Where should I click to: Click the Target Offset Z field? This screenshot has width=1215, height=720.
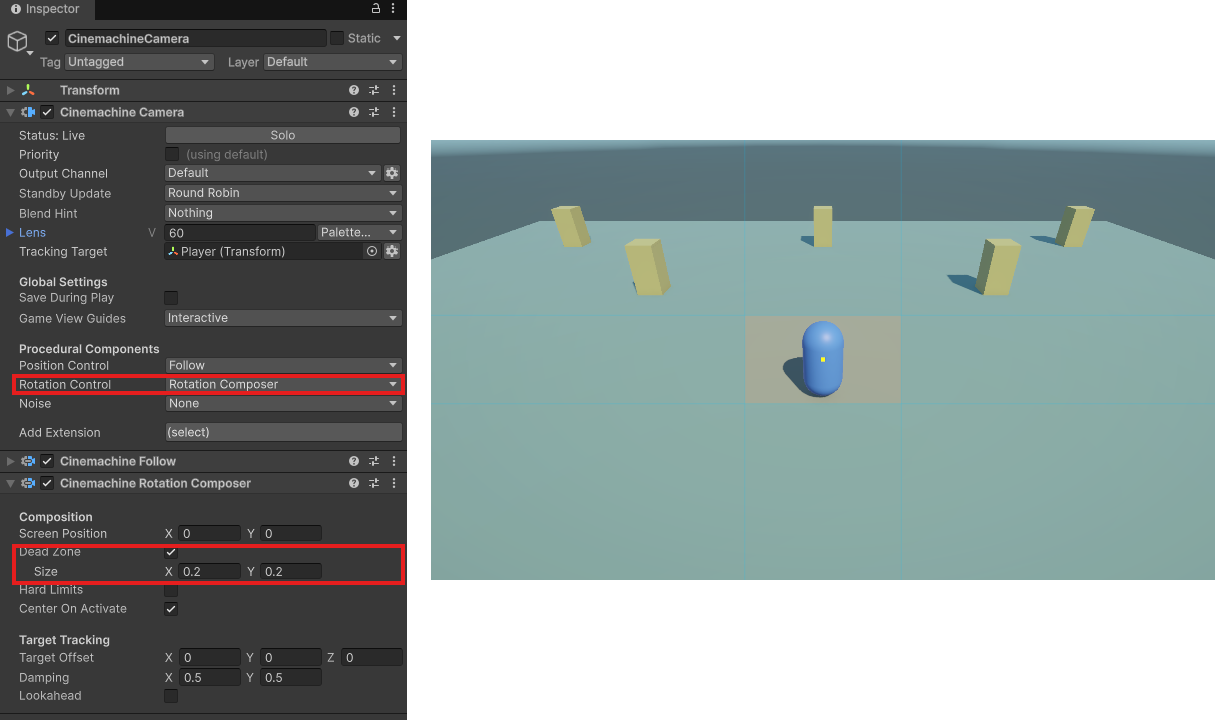(372, 657)
